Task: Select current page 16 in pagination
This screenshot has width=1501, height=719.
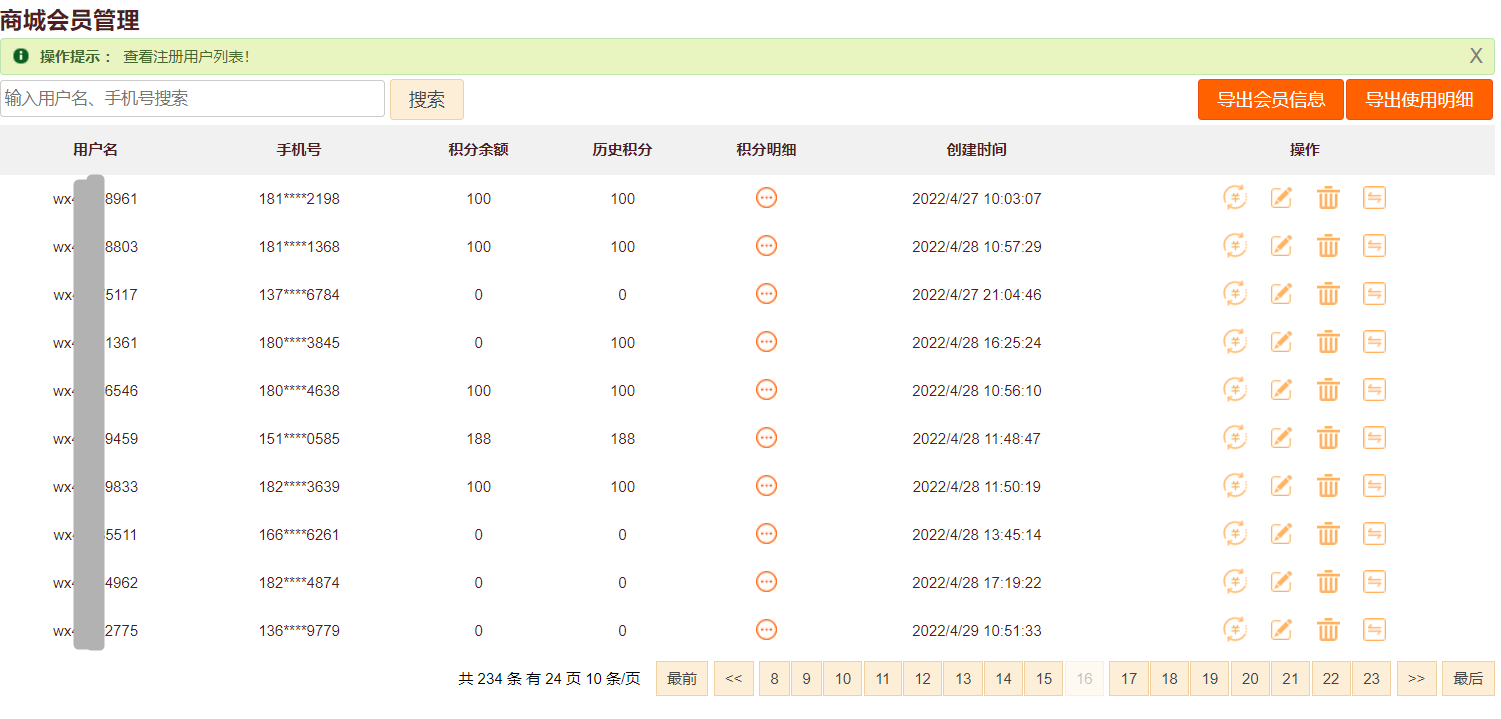Action: (1085, 678)
